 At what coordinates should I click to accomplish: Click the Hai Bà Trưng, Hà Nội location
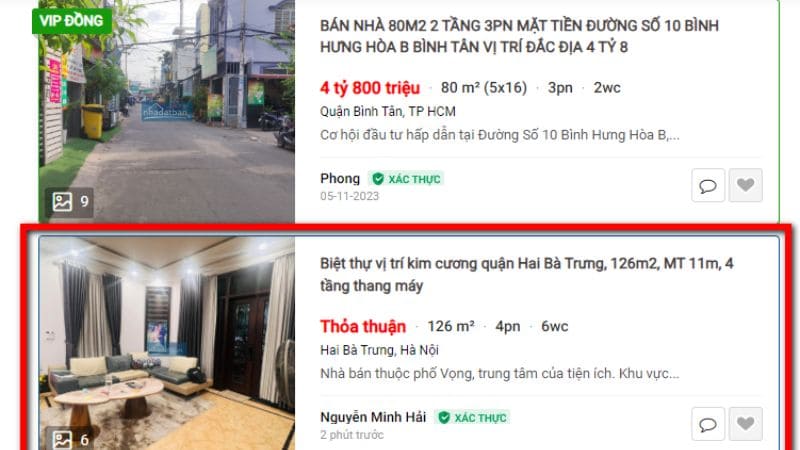point(379,351)
